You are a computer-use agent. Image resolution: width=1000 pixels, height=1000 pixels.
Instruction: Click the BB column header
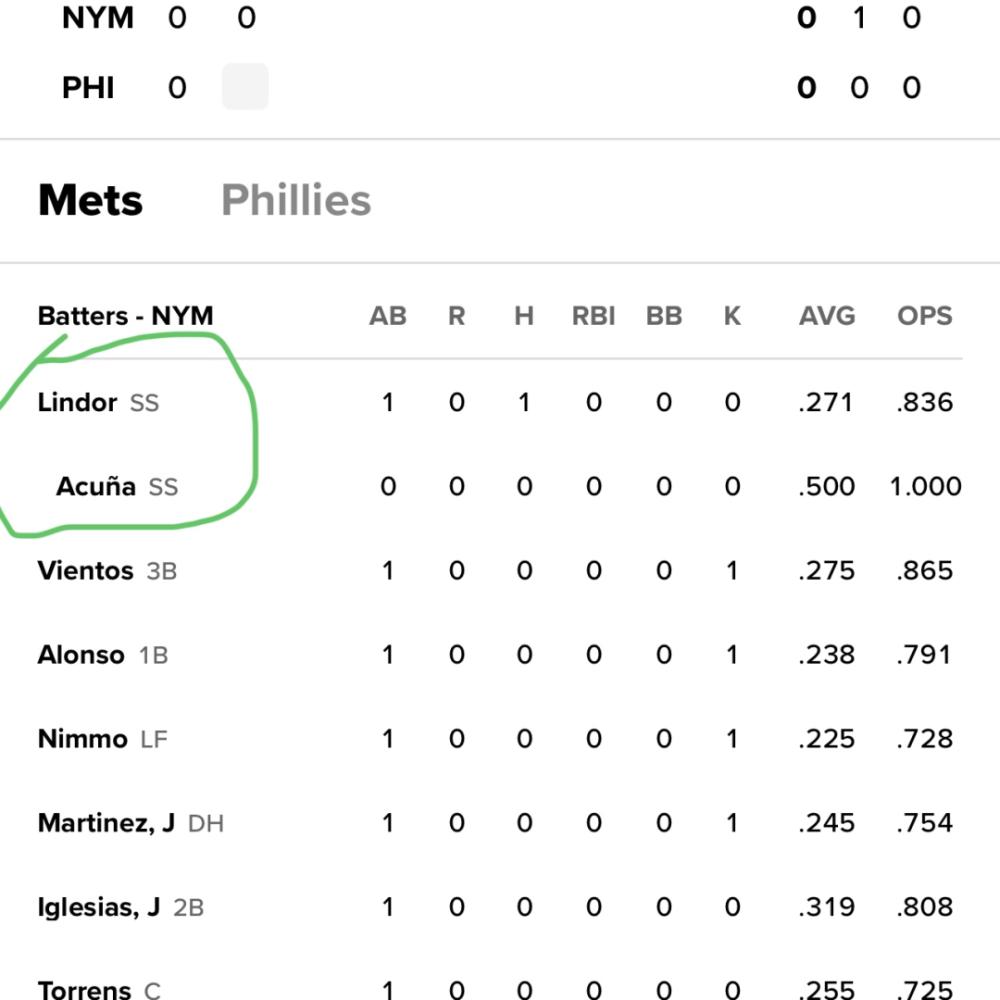coord(664,316)
